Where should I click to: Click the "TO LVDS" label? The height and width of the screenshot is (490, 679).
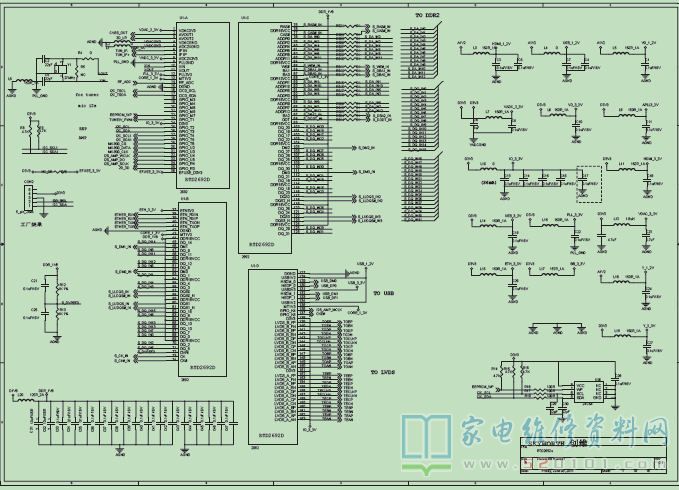pos(384,372)
